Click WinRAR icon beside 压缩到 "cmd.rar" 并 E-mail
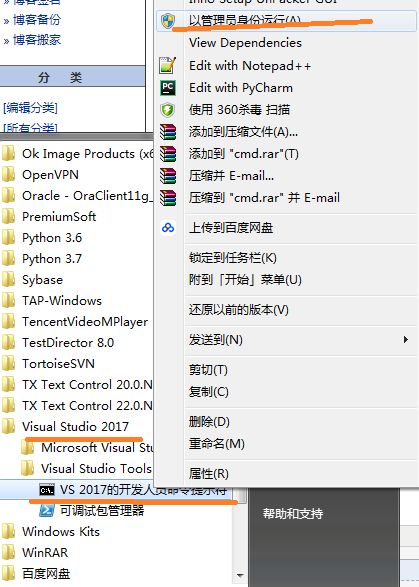Screen dimensions: 419x587 pyautogui.click(x=168, y=198)
